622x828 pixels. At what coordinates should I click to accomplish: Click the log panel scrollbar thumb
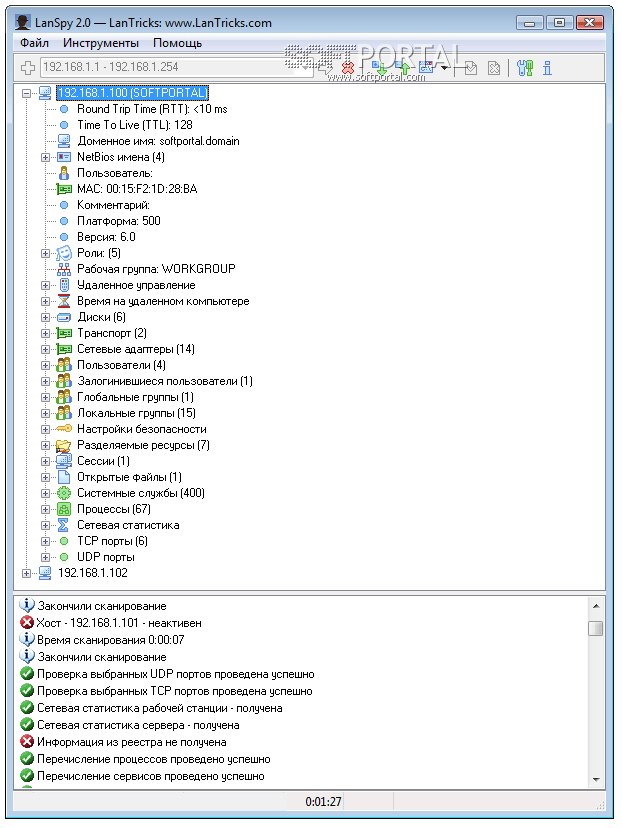(596, 628)
